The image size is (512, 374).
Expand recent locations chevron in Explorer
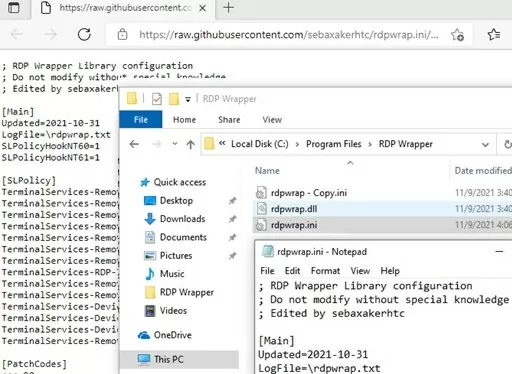(175, 144)
